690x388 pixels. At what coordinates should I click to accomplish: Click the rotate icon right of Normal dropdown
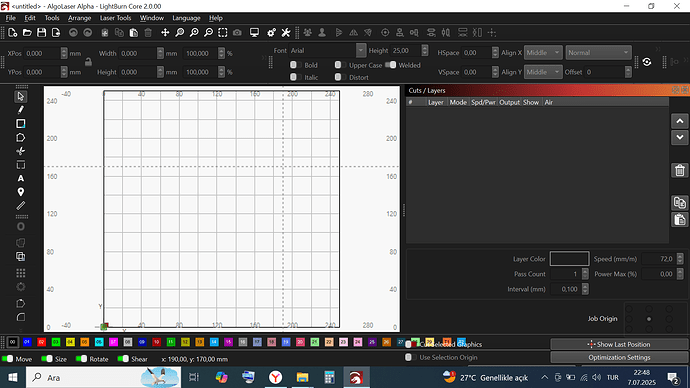coord(647,62)
